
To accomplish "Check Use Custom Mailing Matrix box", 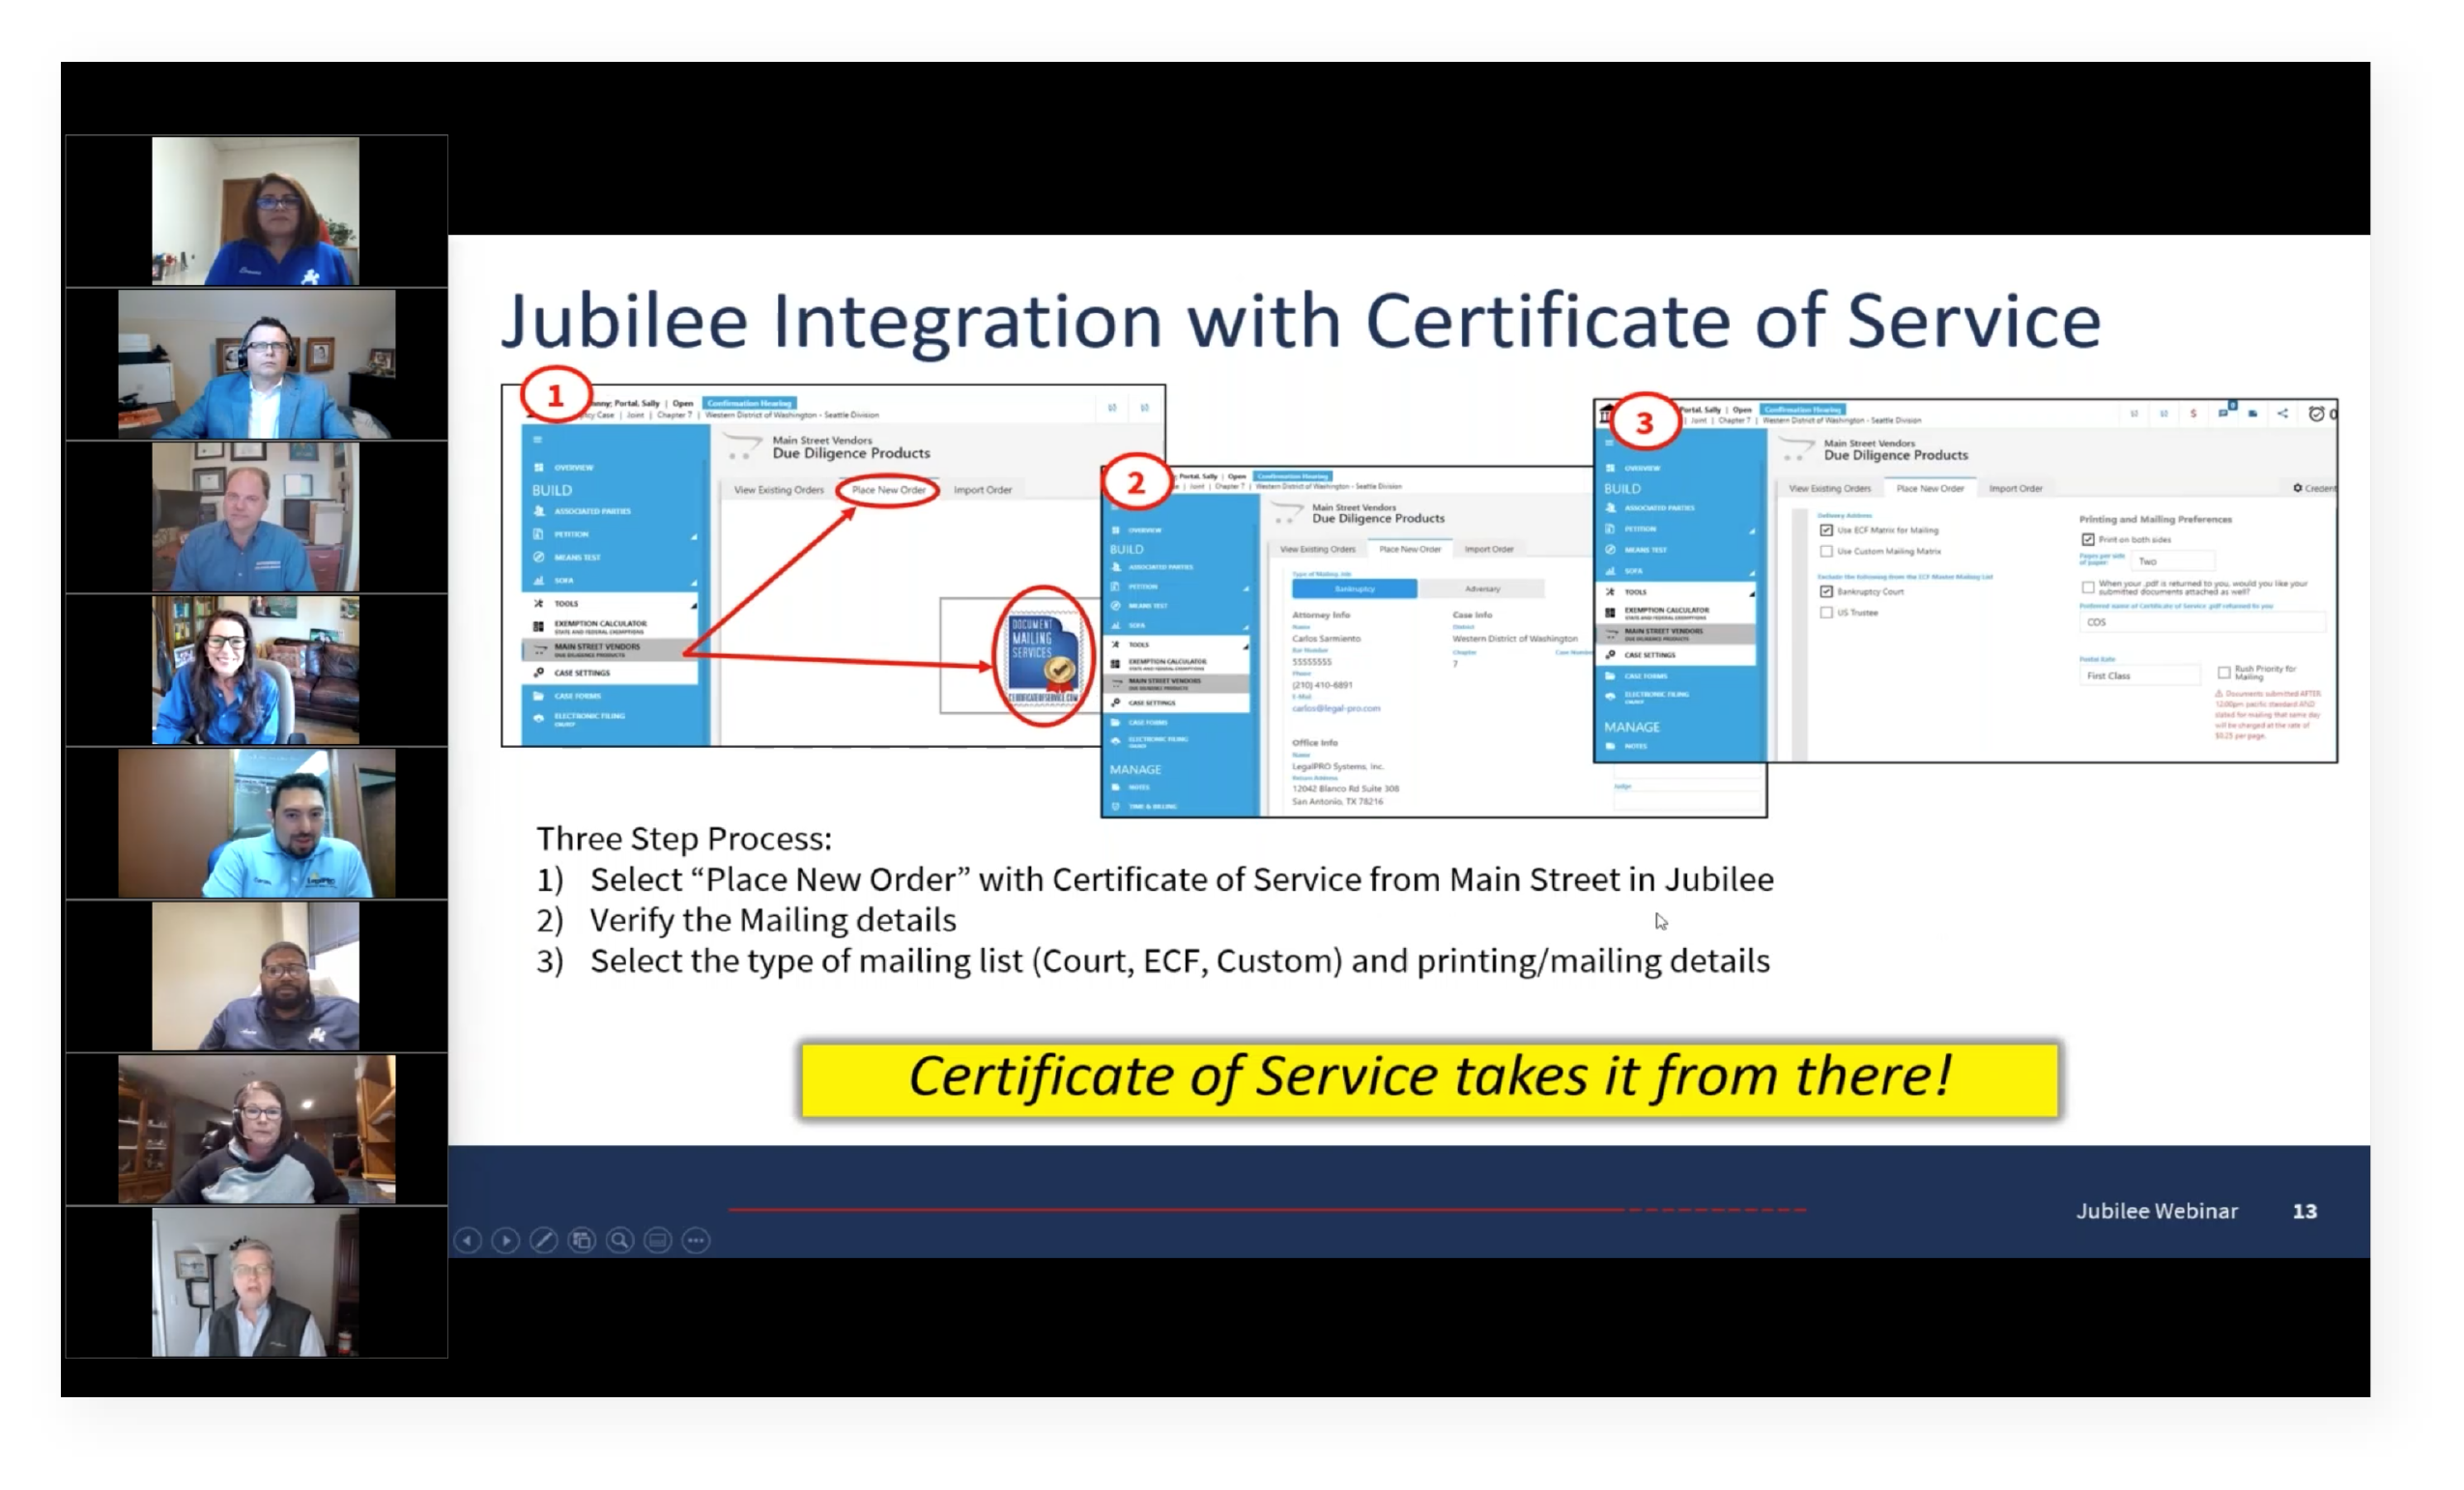I will tap(1826, 551).
